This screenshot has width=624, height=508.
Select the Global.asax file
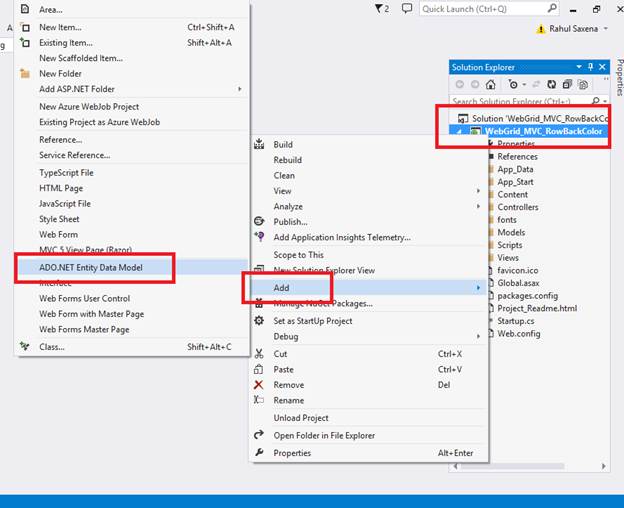coord(518,283)
